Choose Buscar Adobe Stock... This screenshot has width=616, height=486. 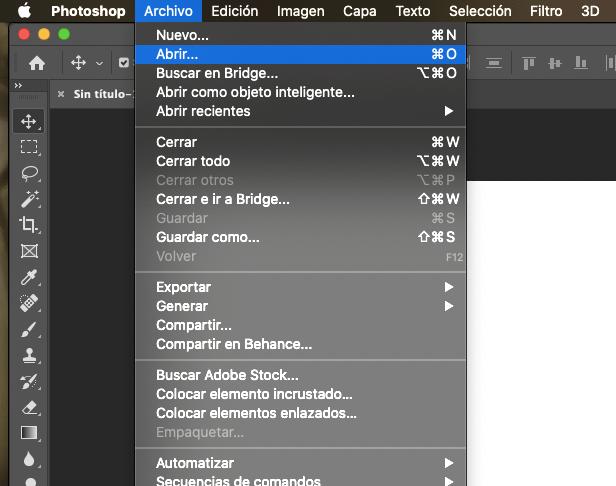point(301,375)
